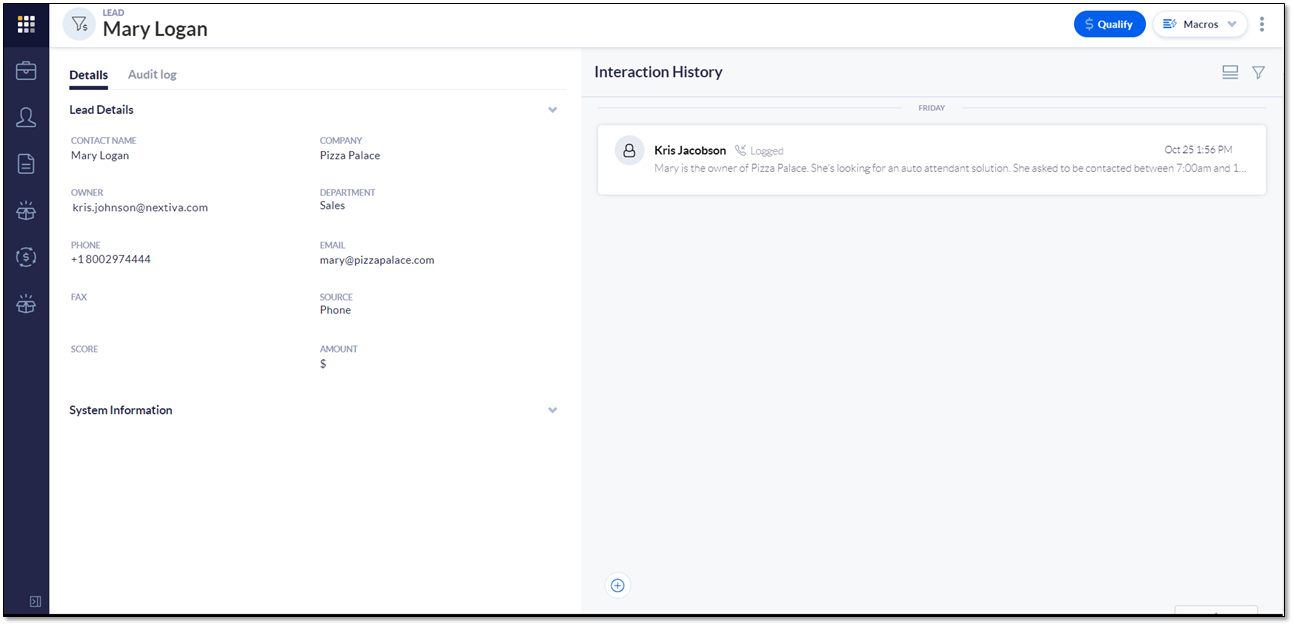Select the dollar-sign deals icon in the sidebar
Screen dimensions: 1294x626
point(25,257)
